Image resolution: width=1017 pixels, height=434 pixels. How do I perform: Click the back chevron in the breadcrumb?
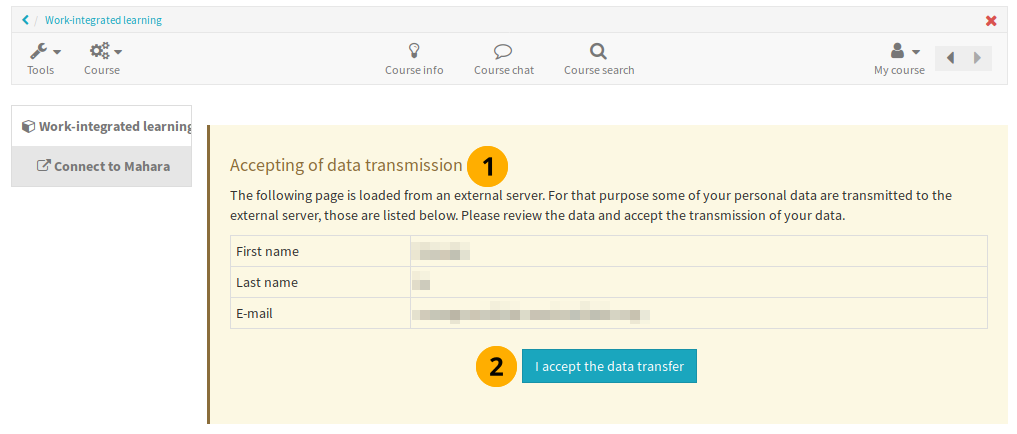pyautogui.click(x=25, y=20)
